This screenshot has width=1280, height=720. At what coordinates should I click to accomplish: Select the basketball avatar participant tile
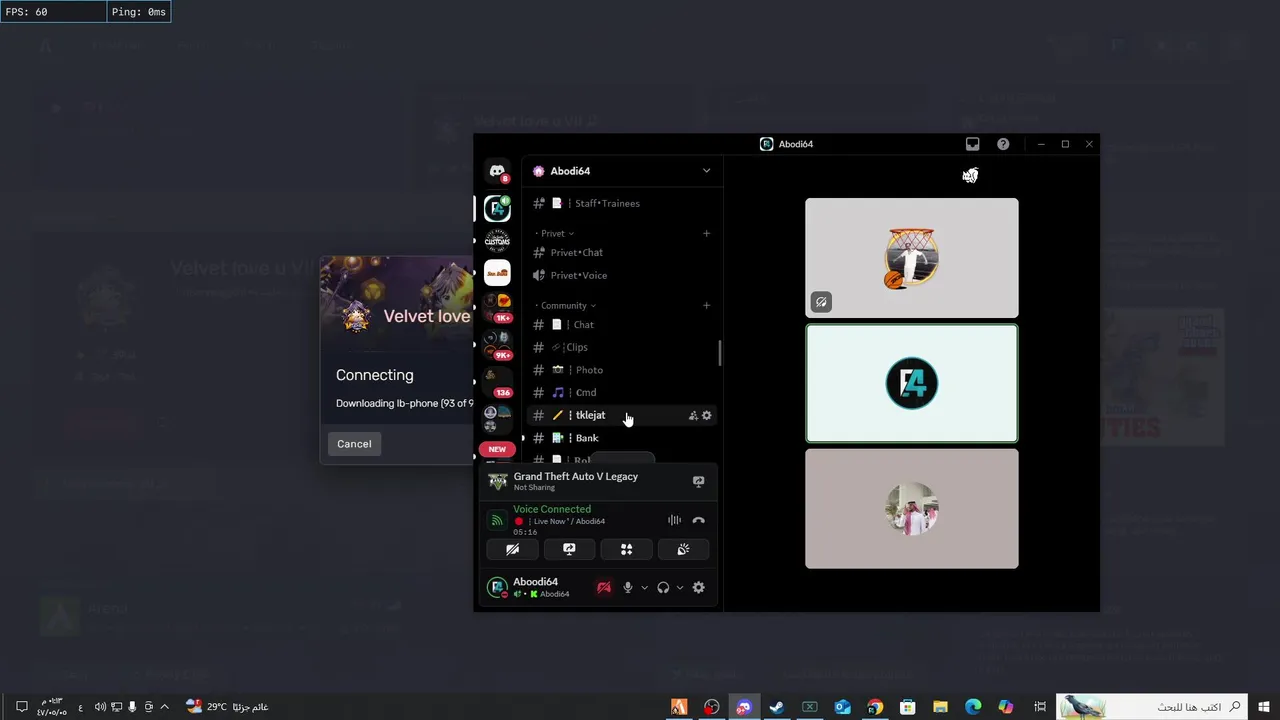coord(912,258)
